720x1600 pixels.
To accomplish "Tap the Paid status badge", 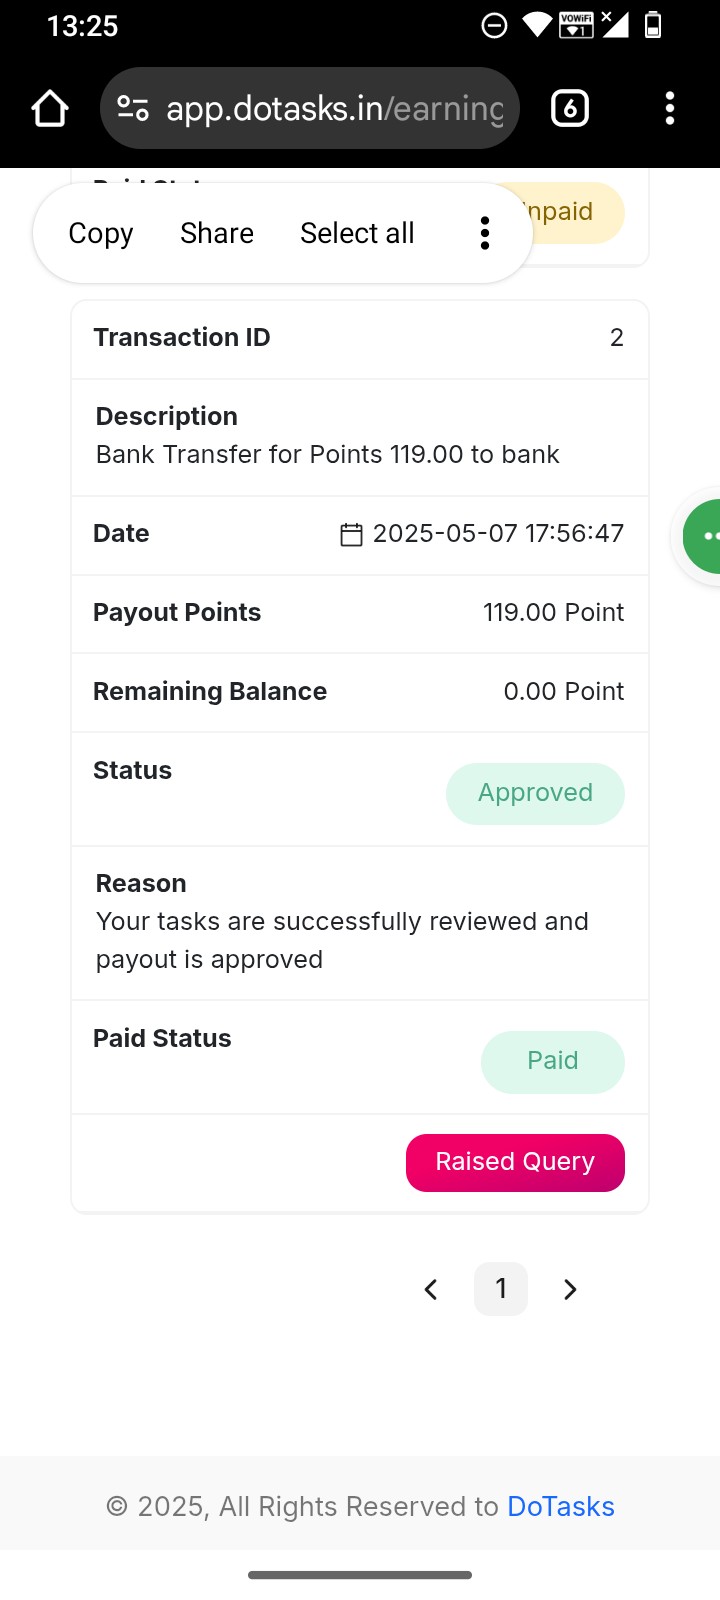I will click(552, 1061).
